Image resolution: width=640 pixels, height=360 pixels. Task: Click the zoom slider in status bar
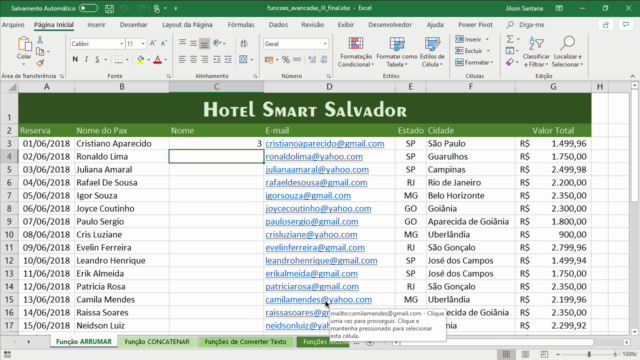coord(589,354)
